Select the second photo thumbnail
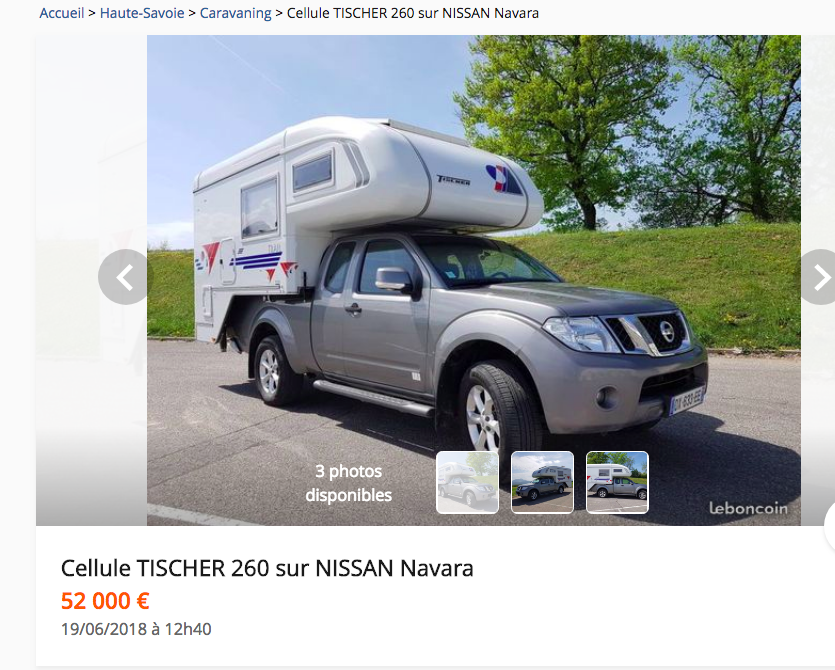This screenshot has width=835, height=670. (x=542, y=483)
